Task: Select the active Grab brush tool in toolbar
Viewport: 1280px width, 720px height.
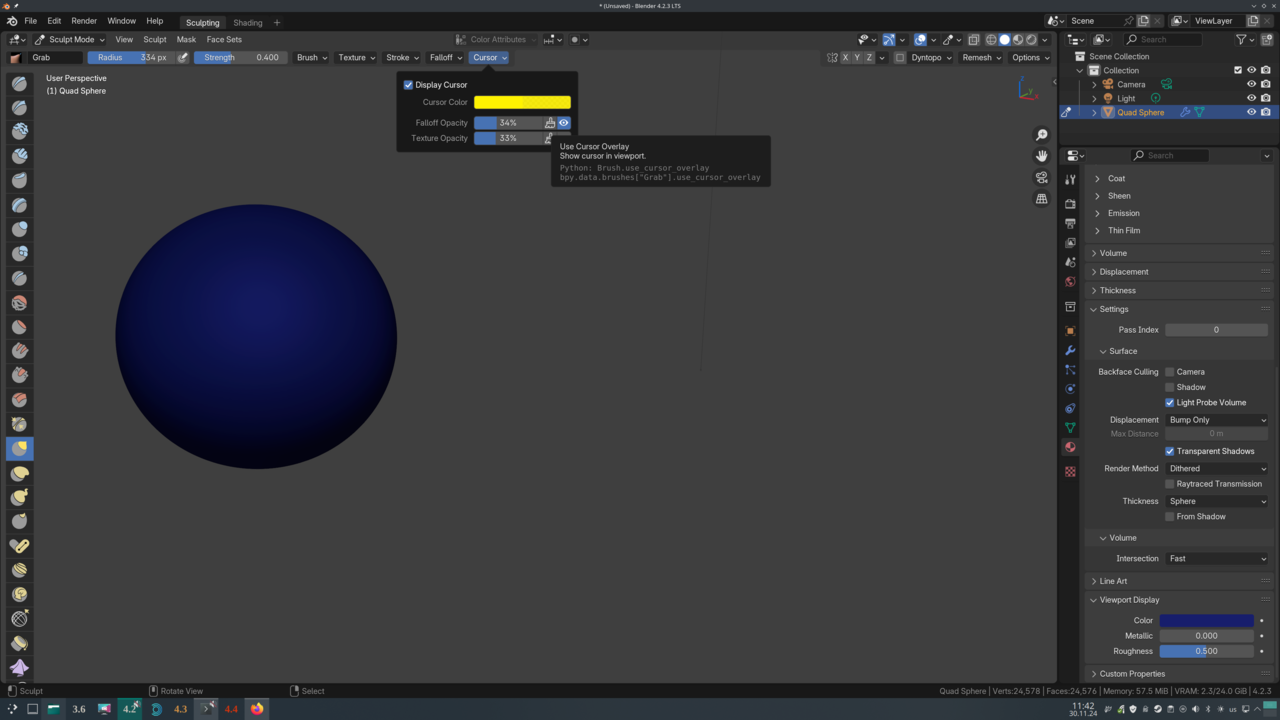Action: pyautogui.click(x=19, y=449)
